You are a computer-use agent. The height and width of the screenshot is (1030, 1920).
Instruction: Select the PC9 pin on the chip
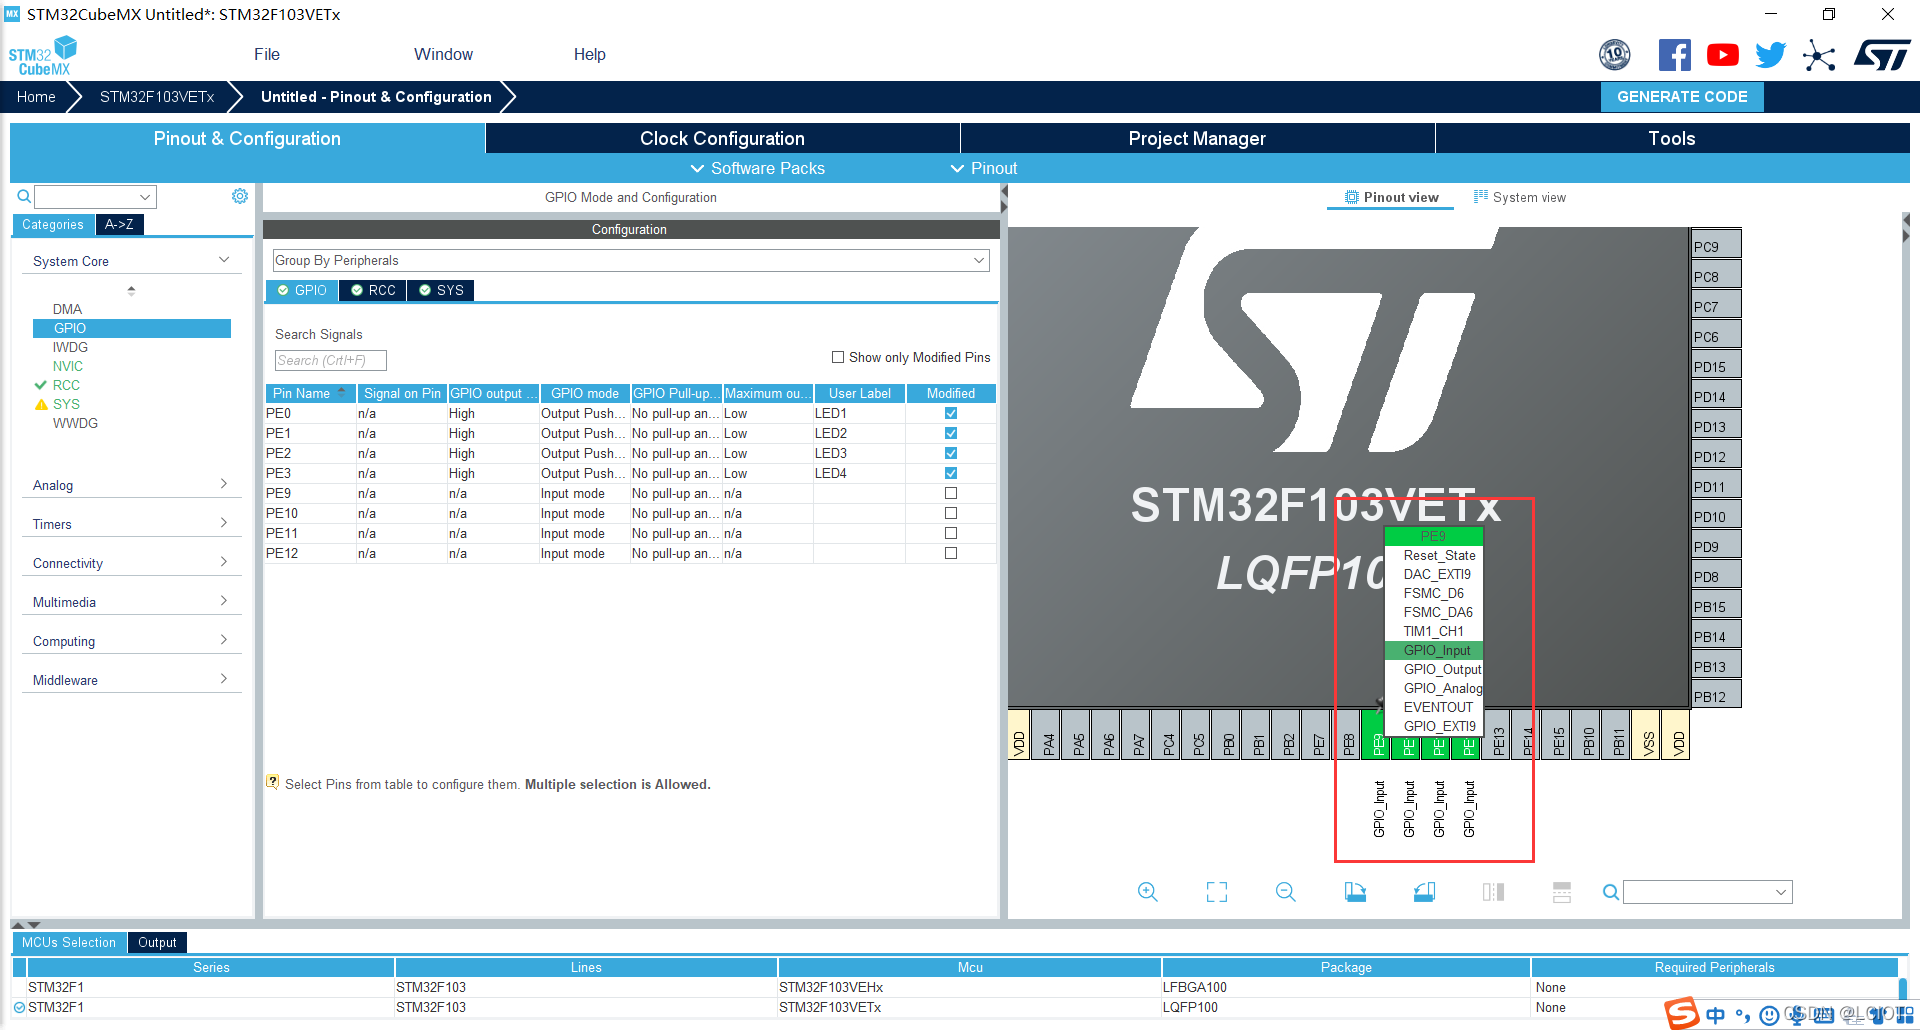coord(1716,245)
